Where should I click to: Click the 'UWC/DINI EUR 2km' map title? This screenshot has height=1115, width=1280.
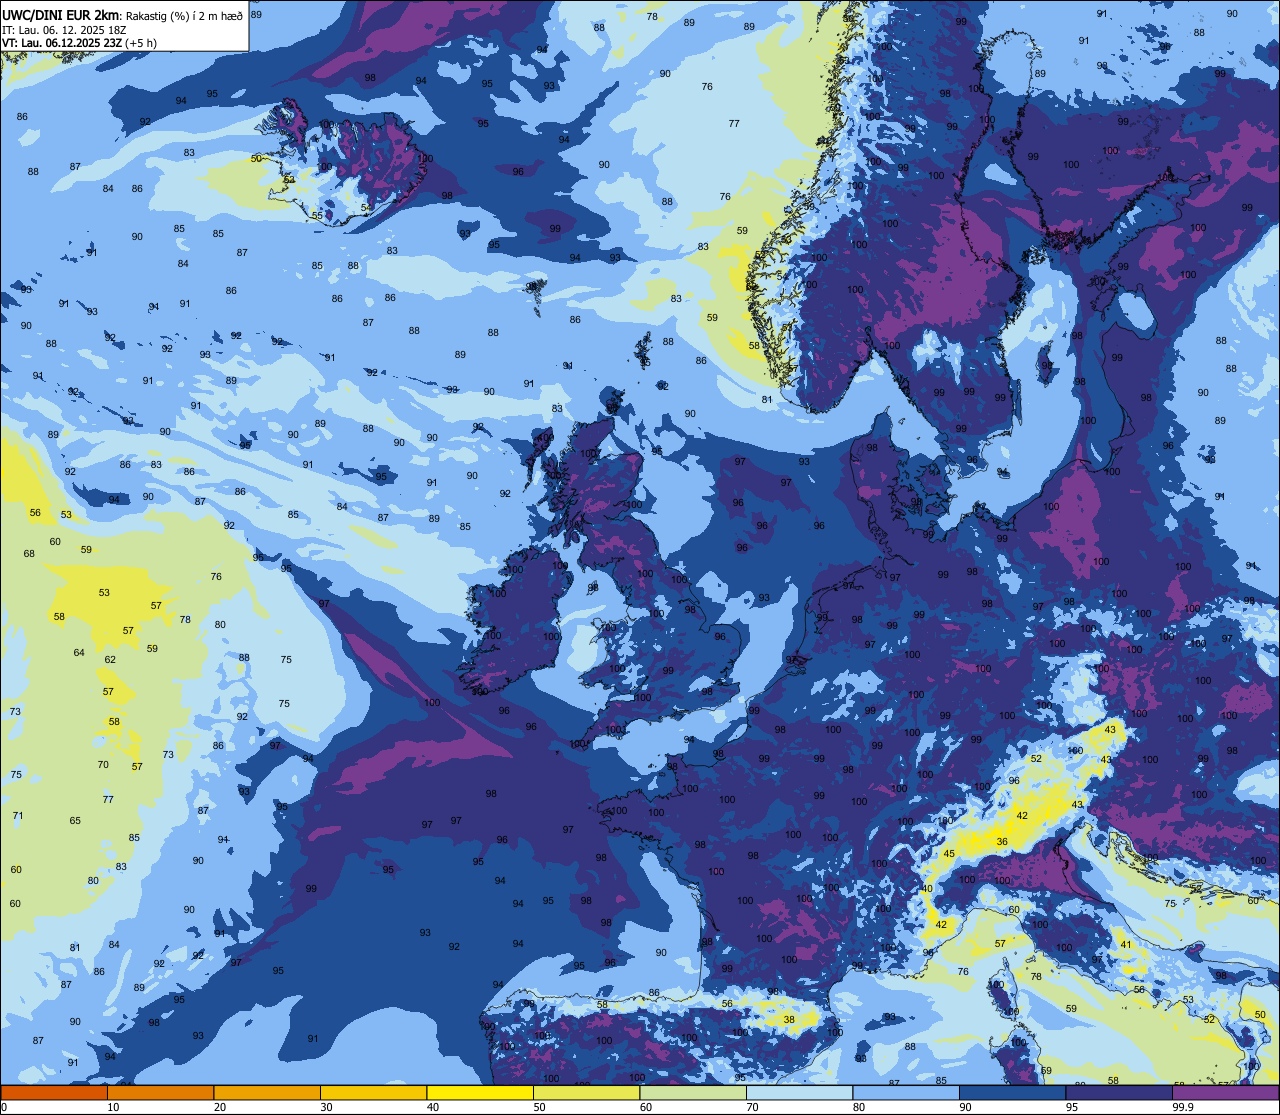point(59,15)
